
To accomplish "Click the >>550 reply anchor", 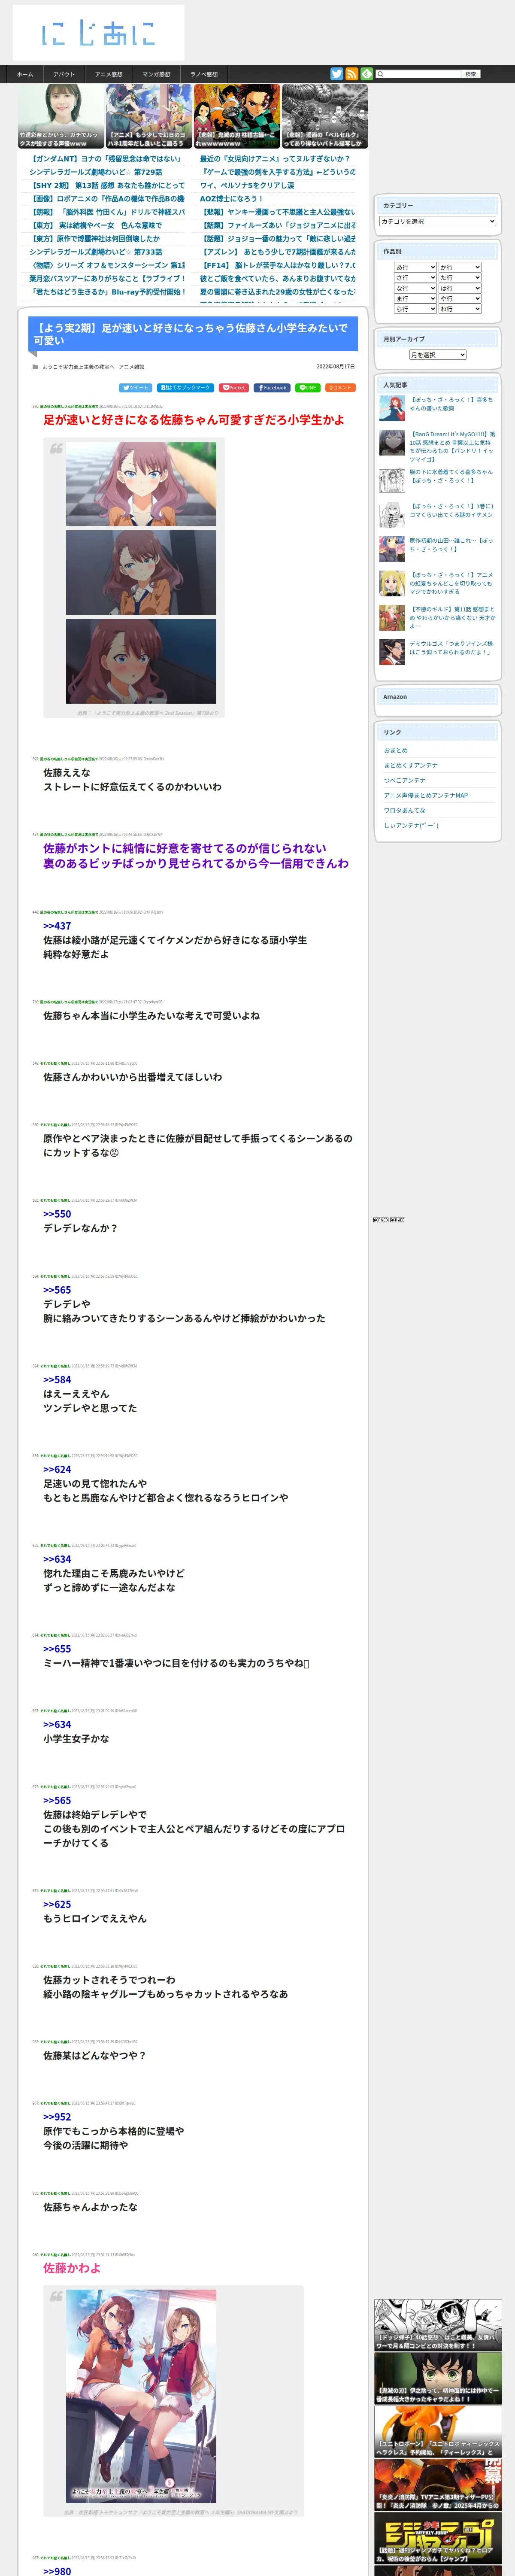I will click(x=57, y=1214).
